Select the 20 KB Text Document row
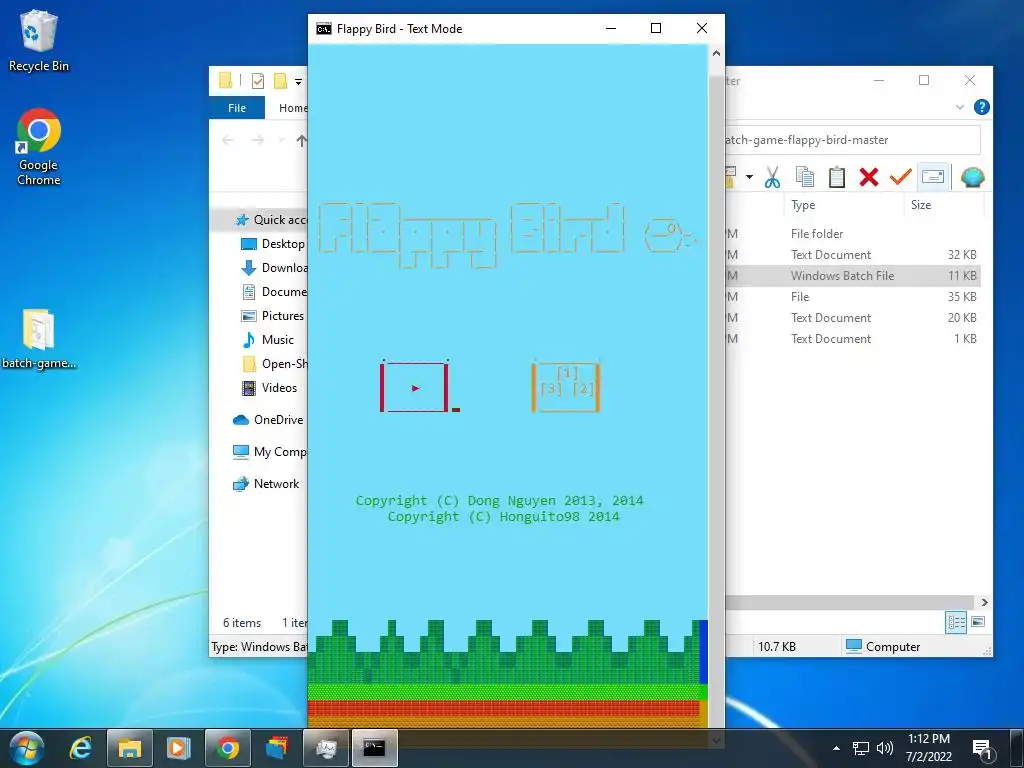The image size is (1024, 768). coord(852,317)
